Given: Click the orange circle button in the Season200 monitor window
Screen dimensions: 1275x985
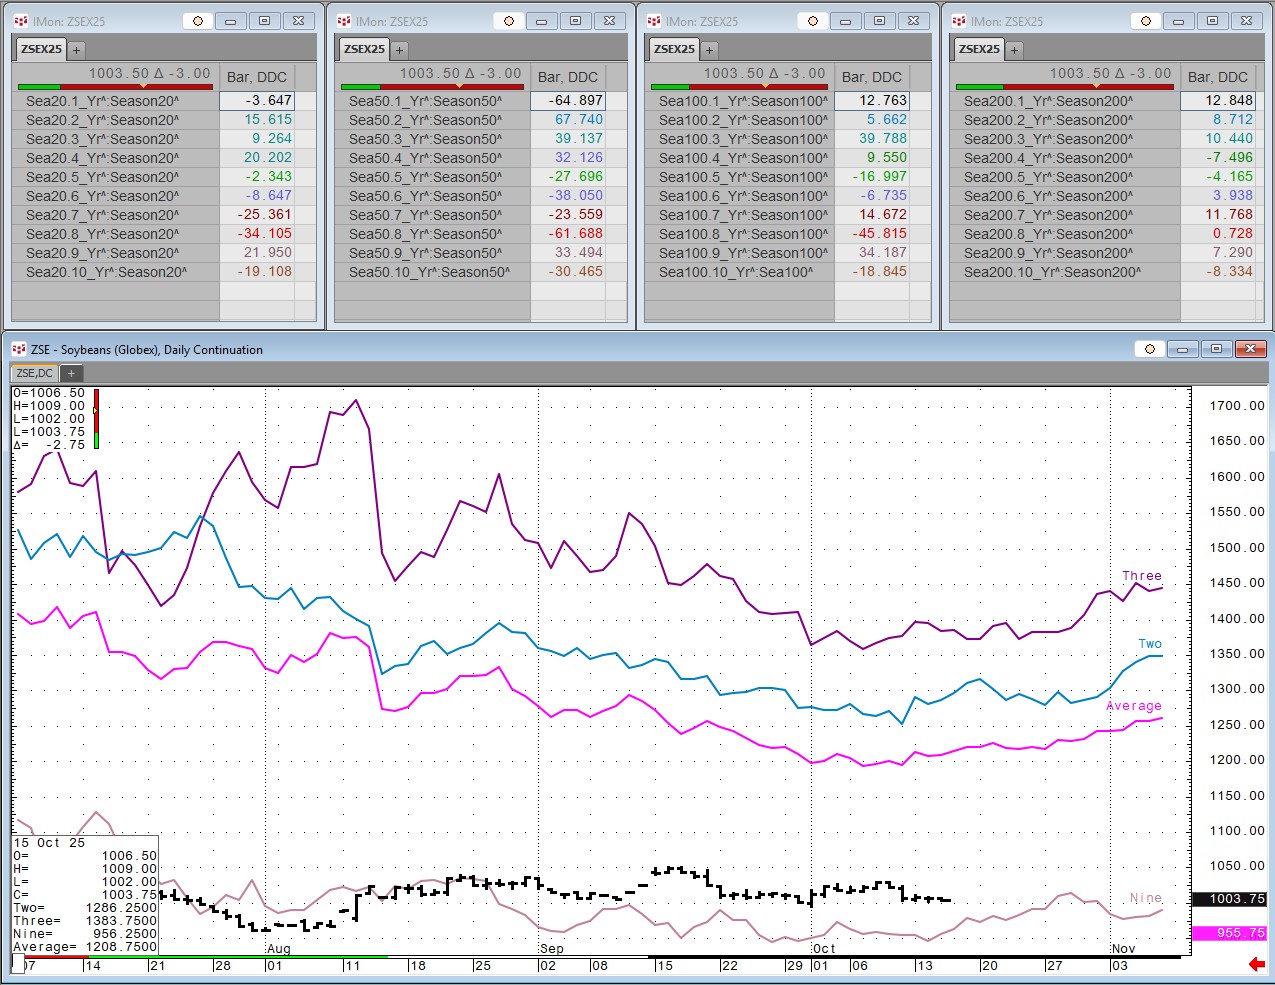Looking at the screenshot, I should (x=1145, y=21).
